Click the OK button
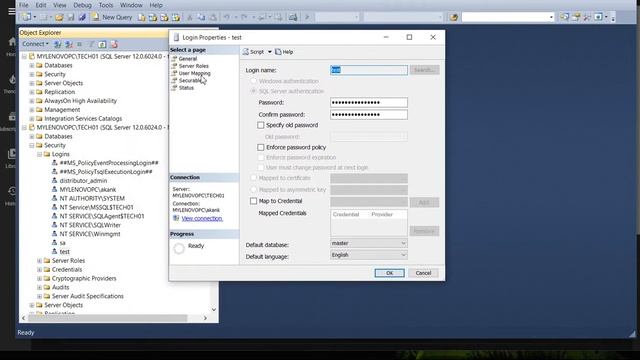The image size is (640, 360). pyautogui.click(x=389, y=273)
